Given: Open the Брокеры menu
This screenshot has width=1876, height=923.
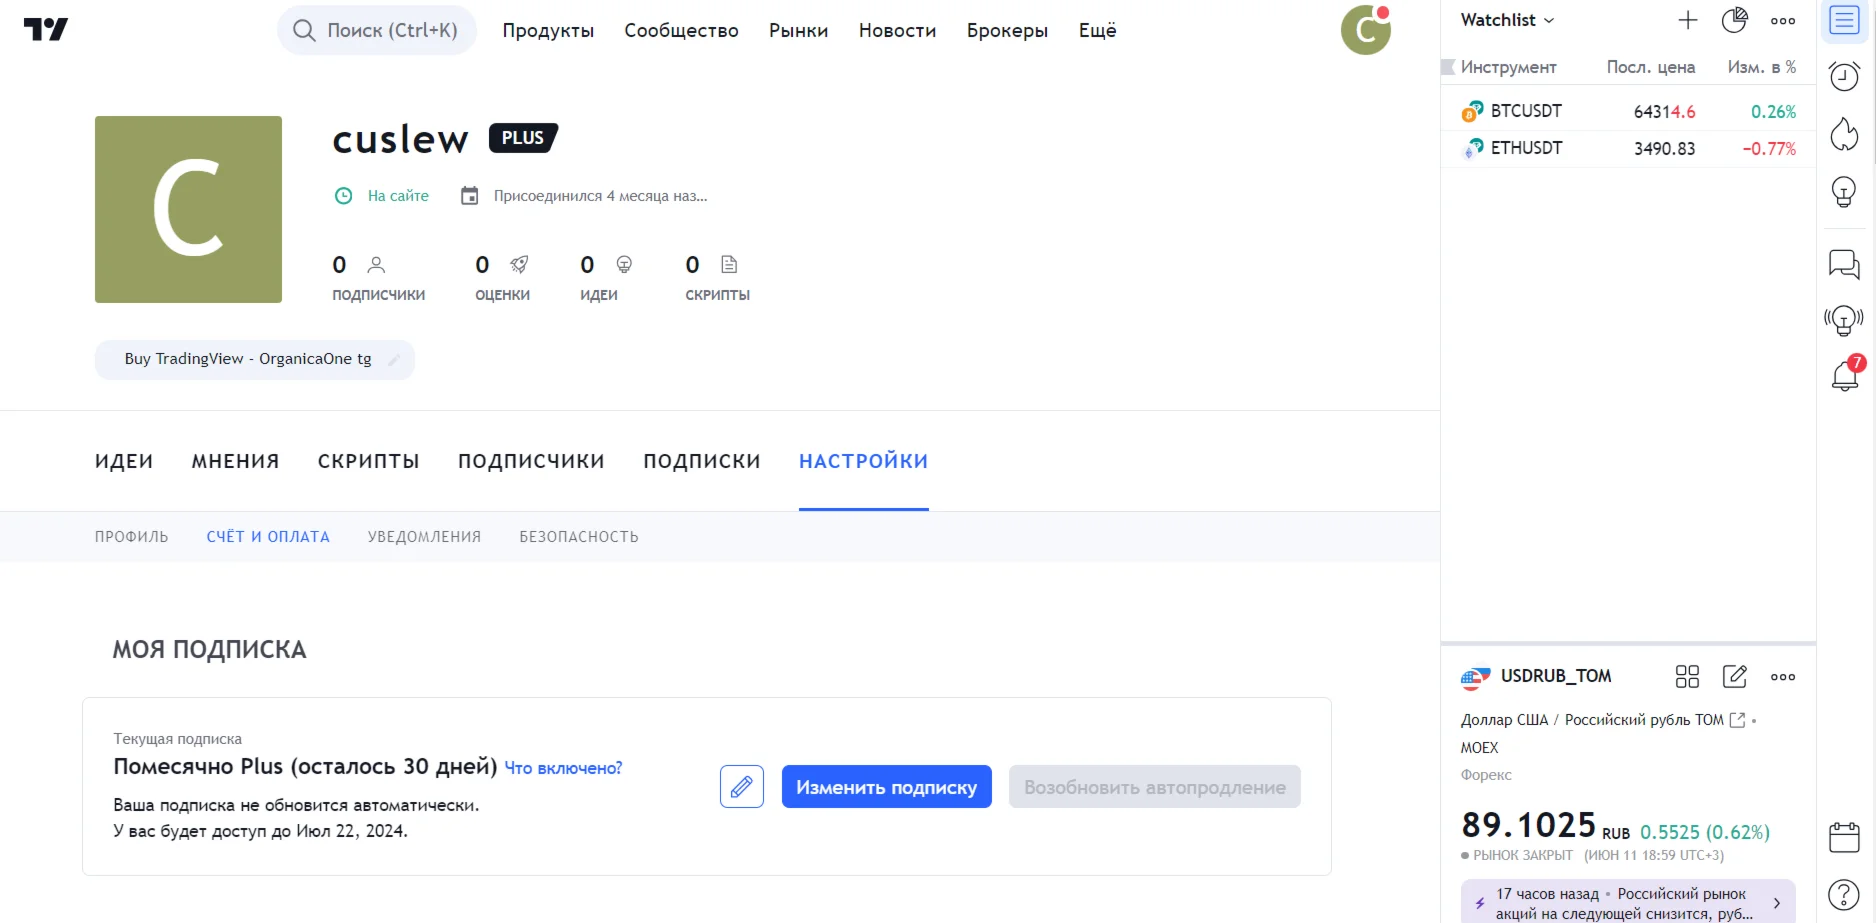Looking at the screenshot, I should (1008, 31).
